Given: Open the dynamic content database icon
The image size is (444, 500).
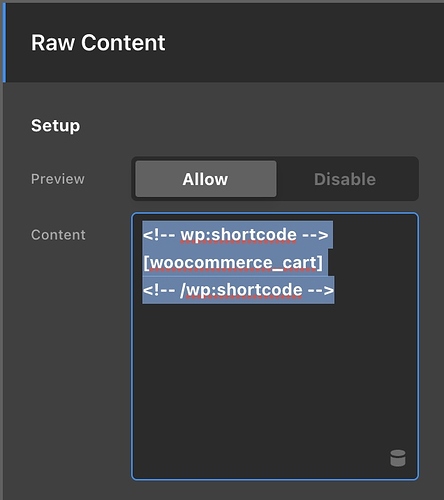Looking at the screenshot, I should (x=398, y=458).
